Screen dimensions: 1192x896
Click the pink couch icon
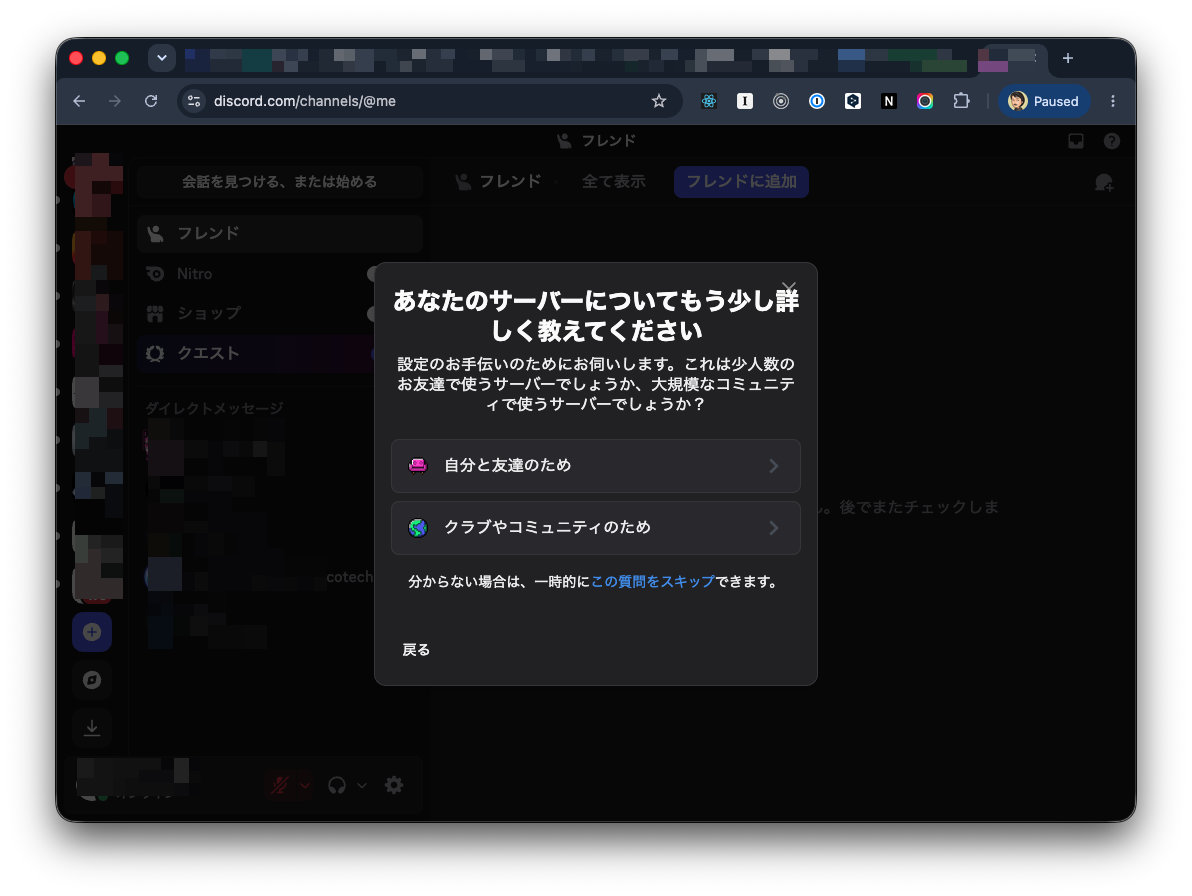pos(417,465)
